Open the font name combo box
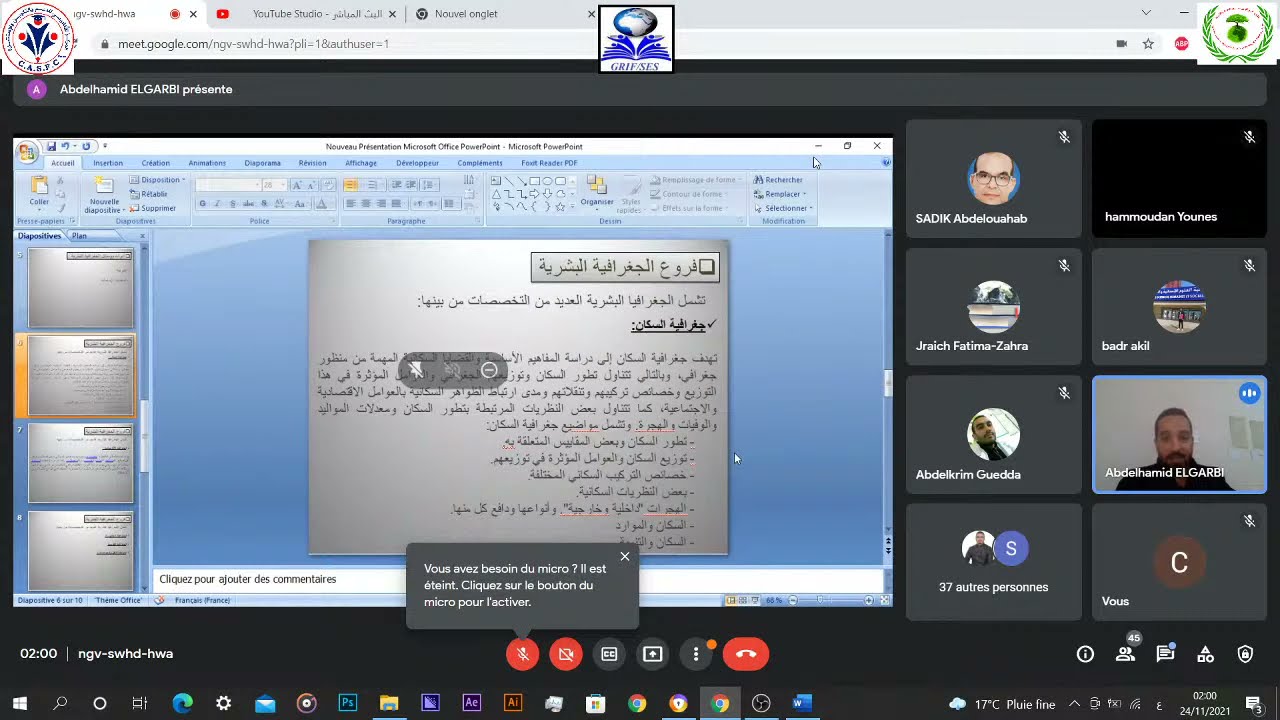Screen dimensions: 1280x720 coord(227,185)
